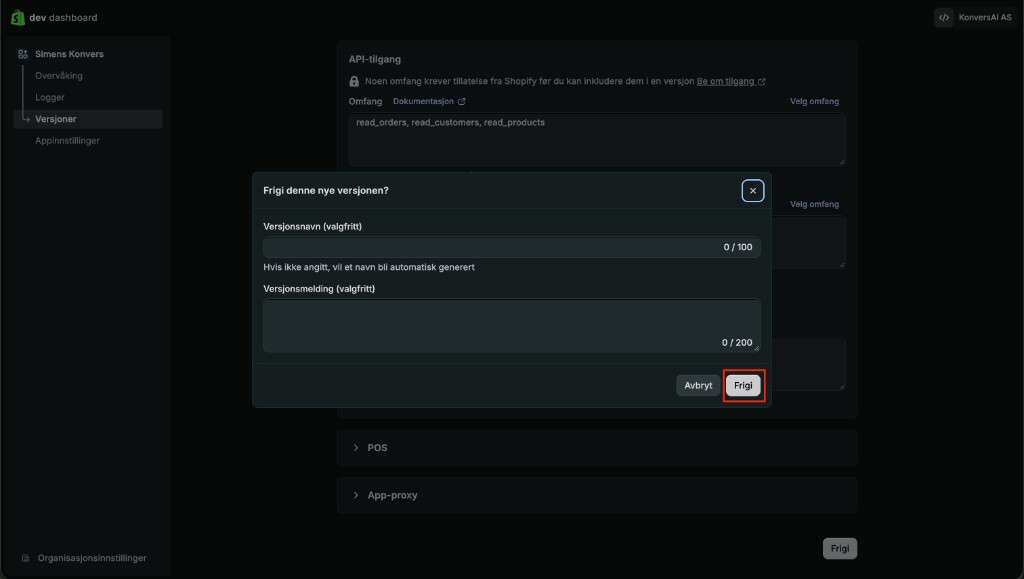Open the Dokumentasjon link
Viewport: 1024px width, 579px height.
pos(428,101)
